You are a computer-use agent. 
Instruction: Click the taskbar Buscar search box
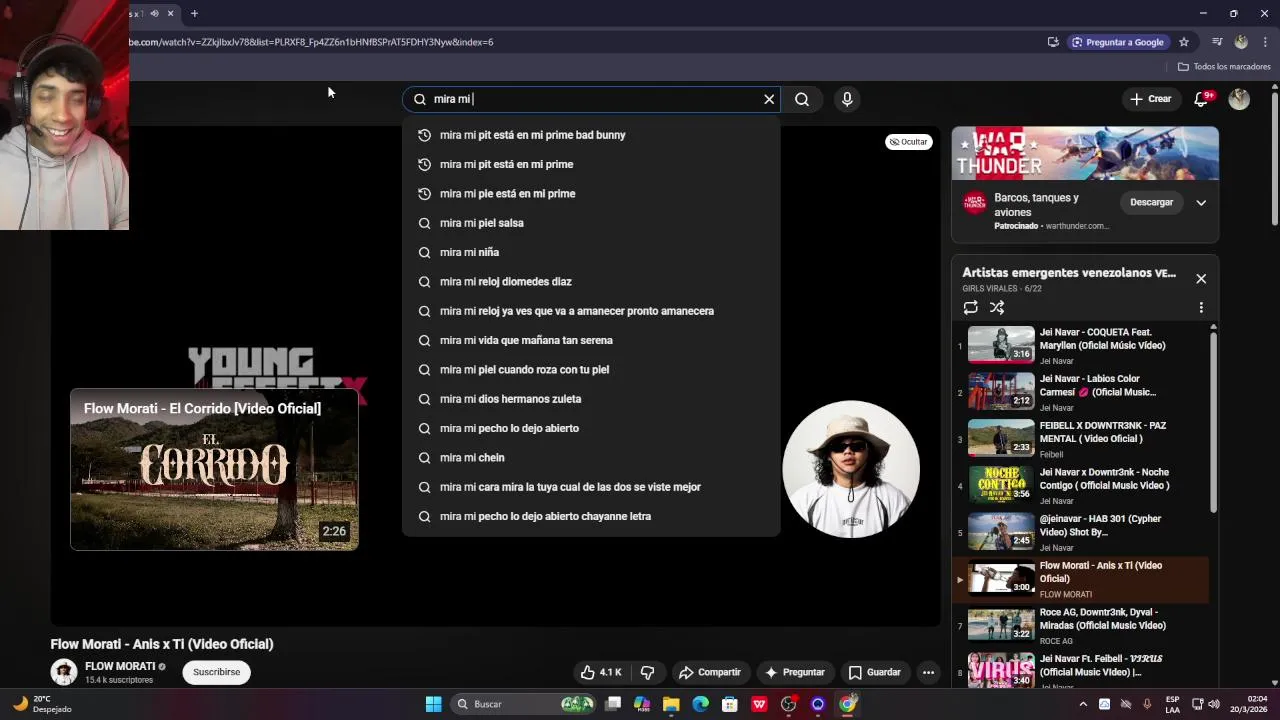click(x=525, y=704)
